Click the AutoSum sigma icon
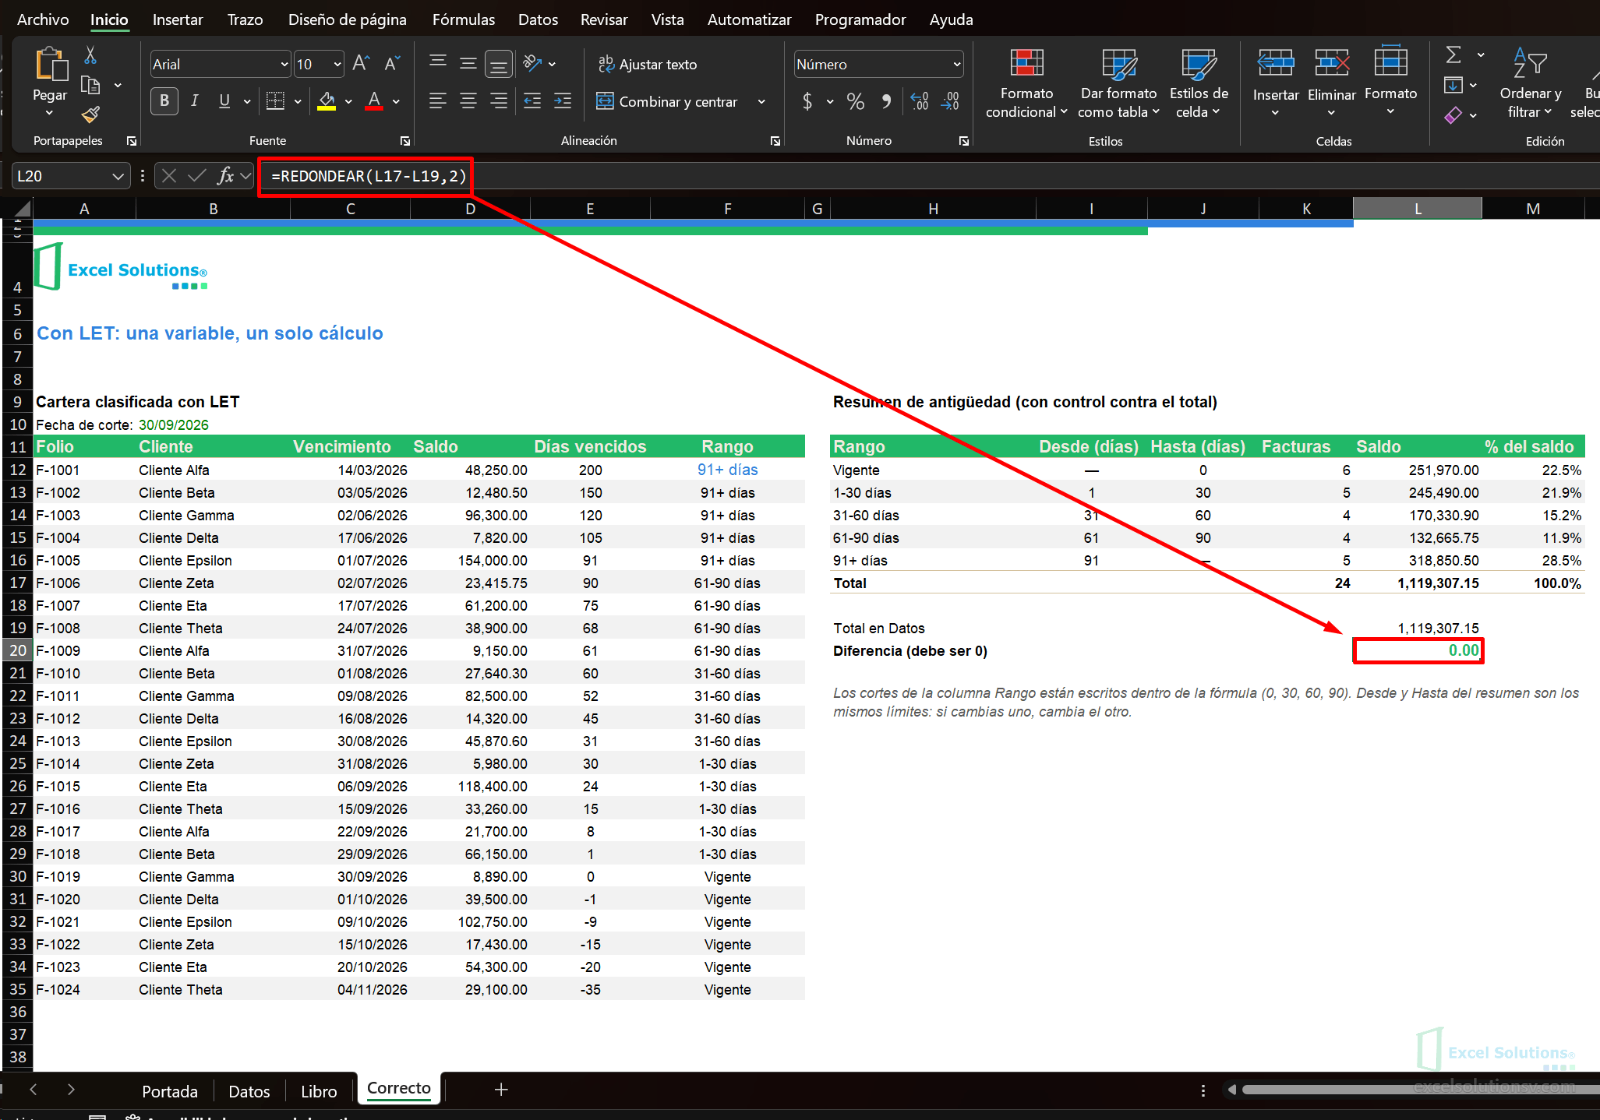The width and height of the screenshot is (1600, 1120). pyautogui.click(x=1454, y=55)
